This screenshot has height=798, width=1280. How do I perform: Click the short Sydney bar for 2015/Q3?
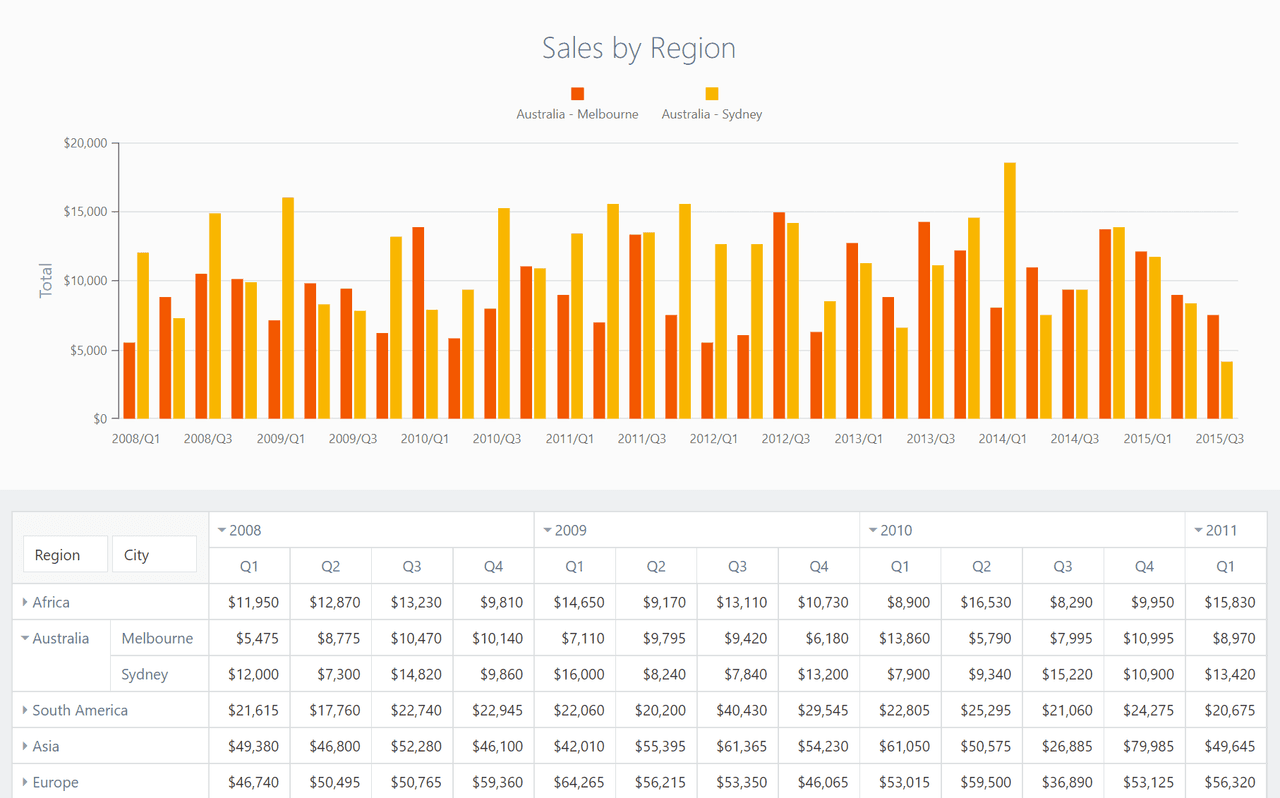tap(1227, 390)
